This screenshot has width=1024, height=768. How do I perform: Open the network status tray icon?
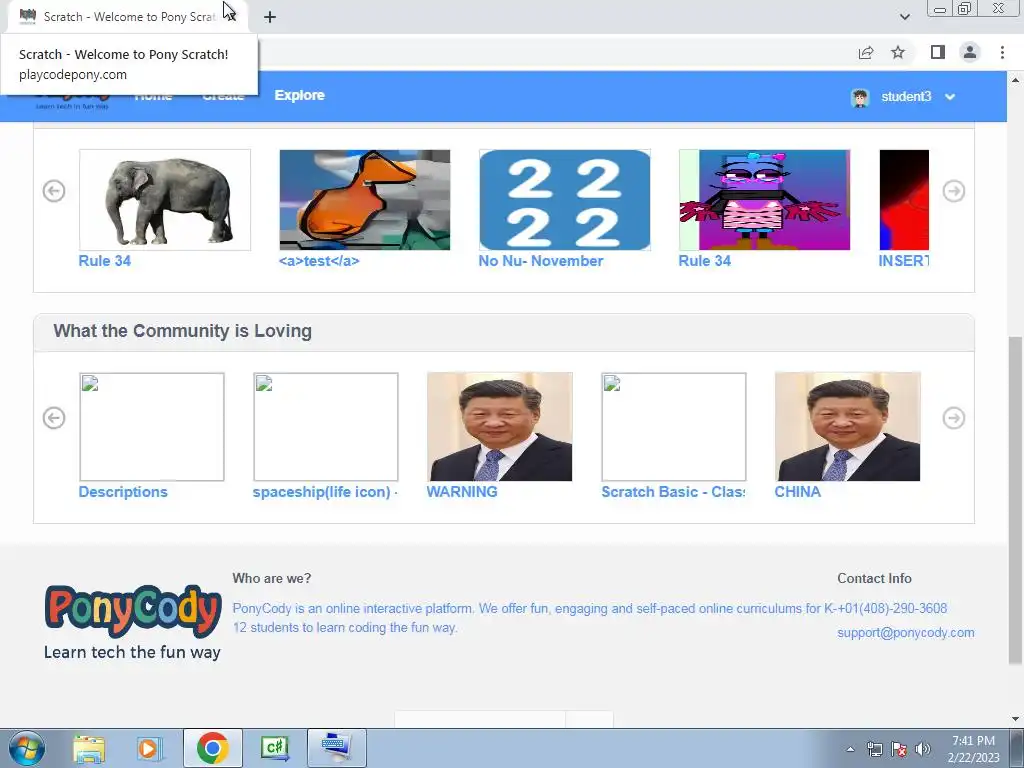[874, 749]
